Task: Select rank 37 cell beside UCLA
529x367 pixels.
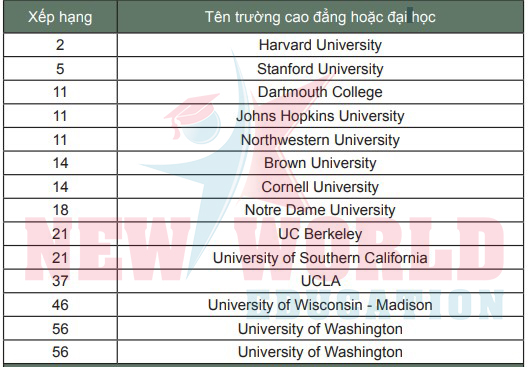Action: click(60, 281)
